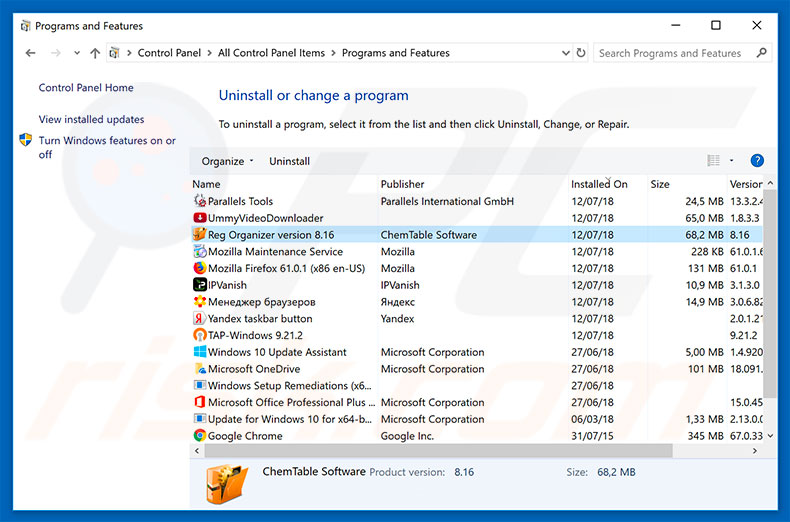790x522 pixels.
Task: Click the forward navigation arrow
Action: pos(55,53)
